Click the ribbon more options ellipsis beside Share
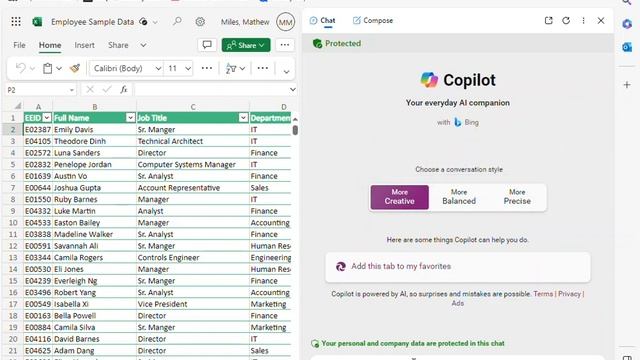This screenshot has height=360, width=640. [x=284, y=45]
